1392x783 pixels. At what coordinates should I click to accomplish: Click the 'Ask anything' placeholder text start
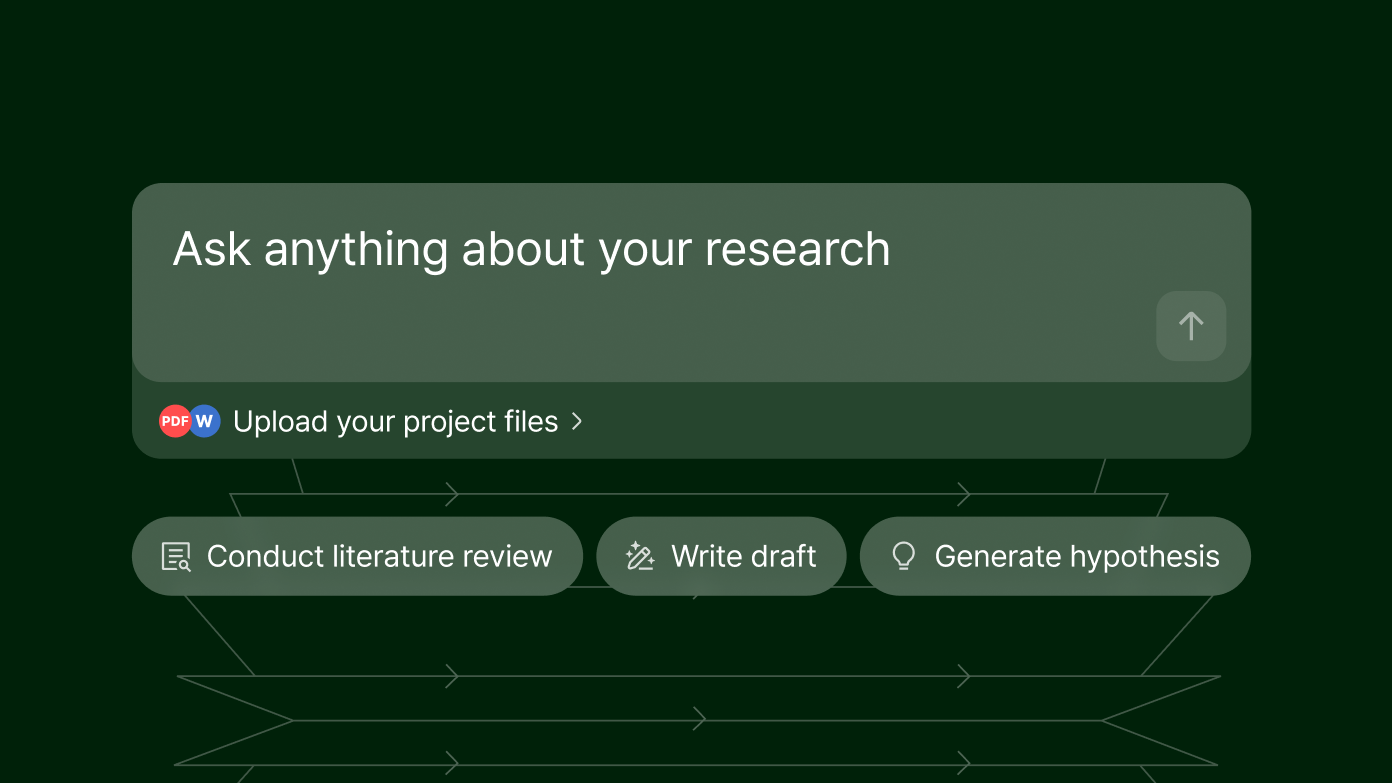coord(212,250)
